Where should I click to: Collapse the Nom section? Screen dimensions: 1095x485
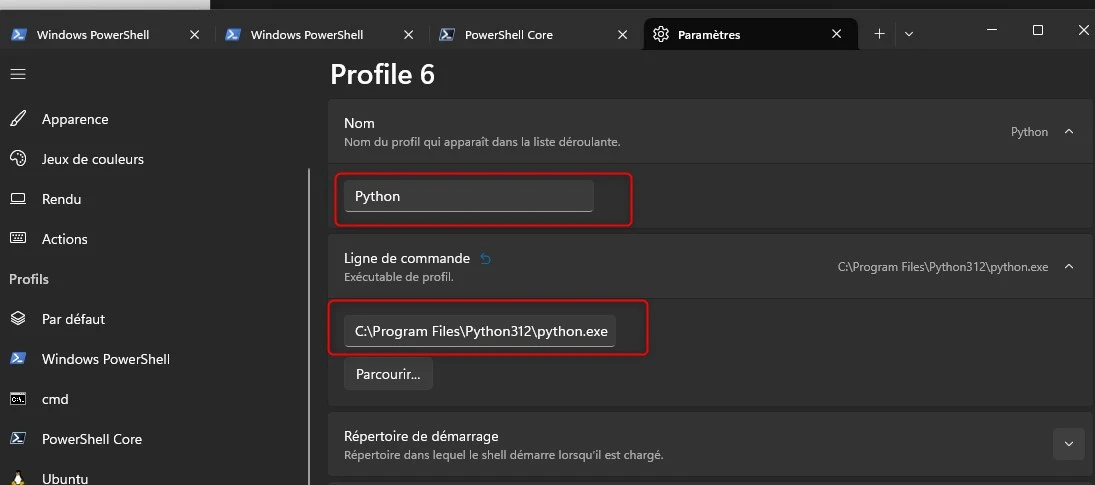[x=1068, y=131]
